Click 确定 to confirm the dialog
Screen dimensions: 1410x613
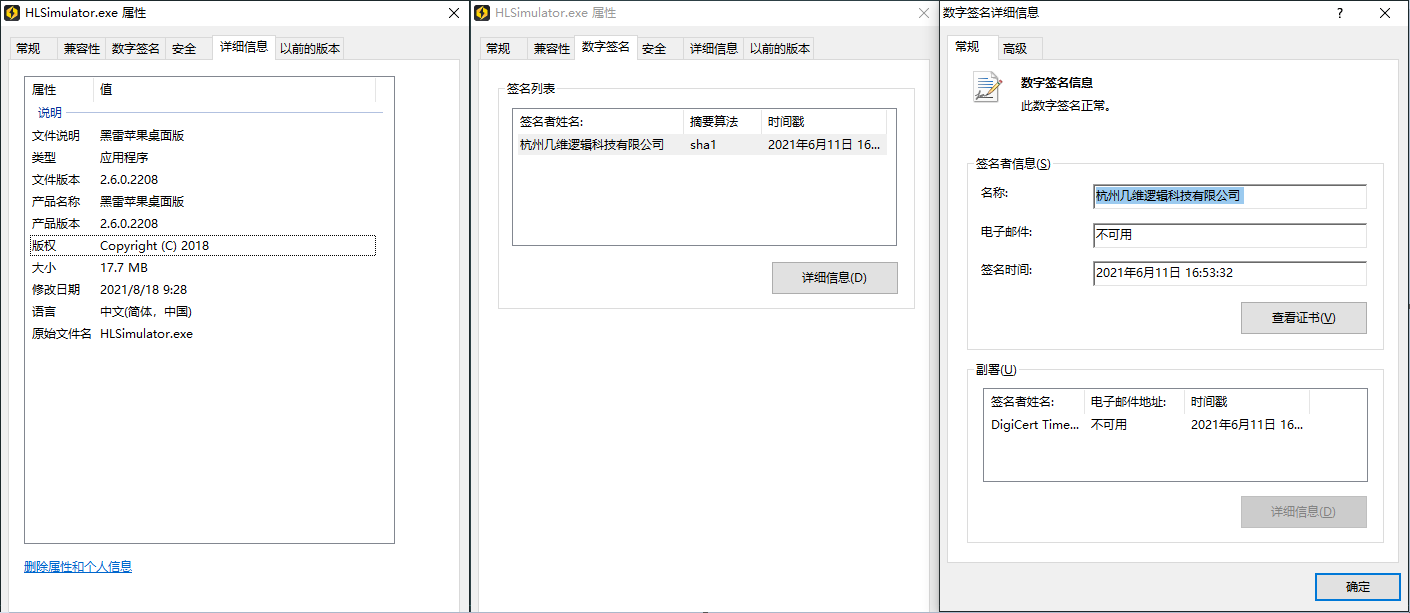pos(1357,587)
